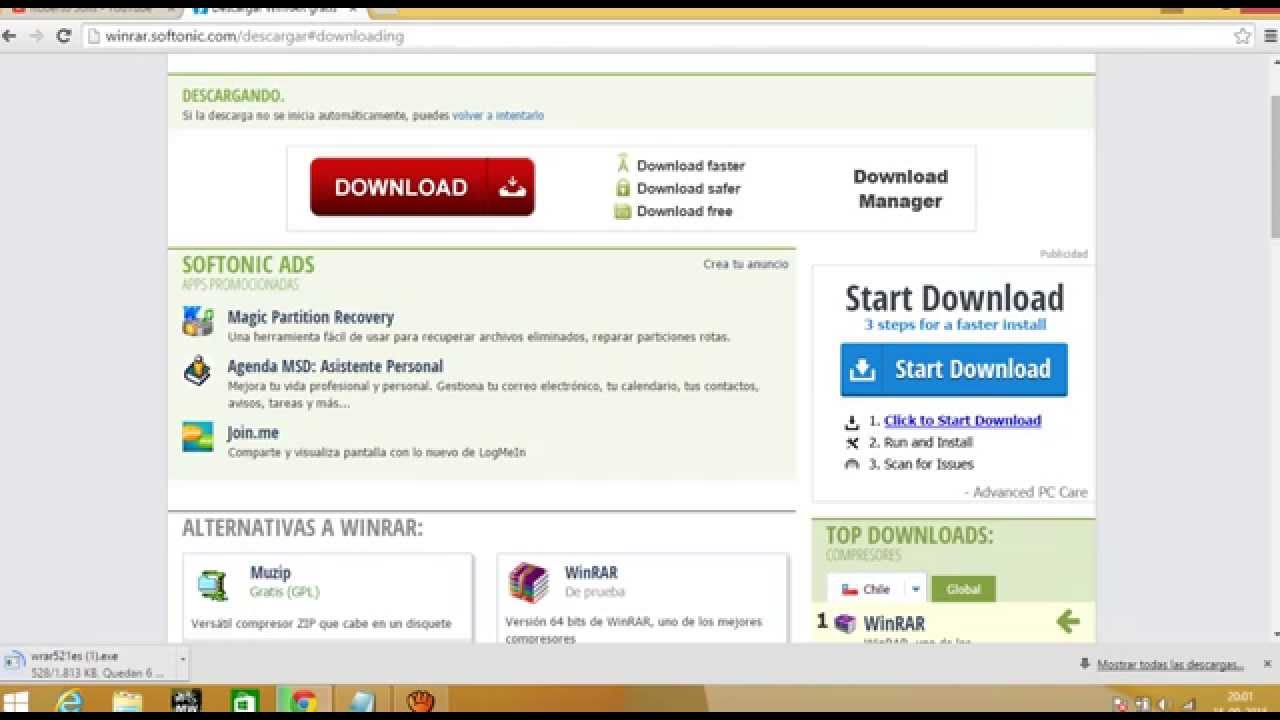
Task: Click the Chrome icon in the taskbar
Action: pyautogui.click(x=303, y=702)
